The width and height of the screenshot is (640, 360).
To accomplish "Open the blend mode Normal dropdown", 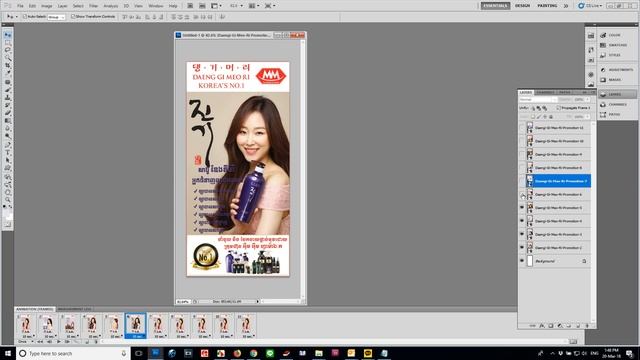I will pyautogui.click(x=538, y=100).
